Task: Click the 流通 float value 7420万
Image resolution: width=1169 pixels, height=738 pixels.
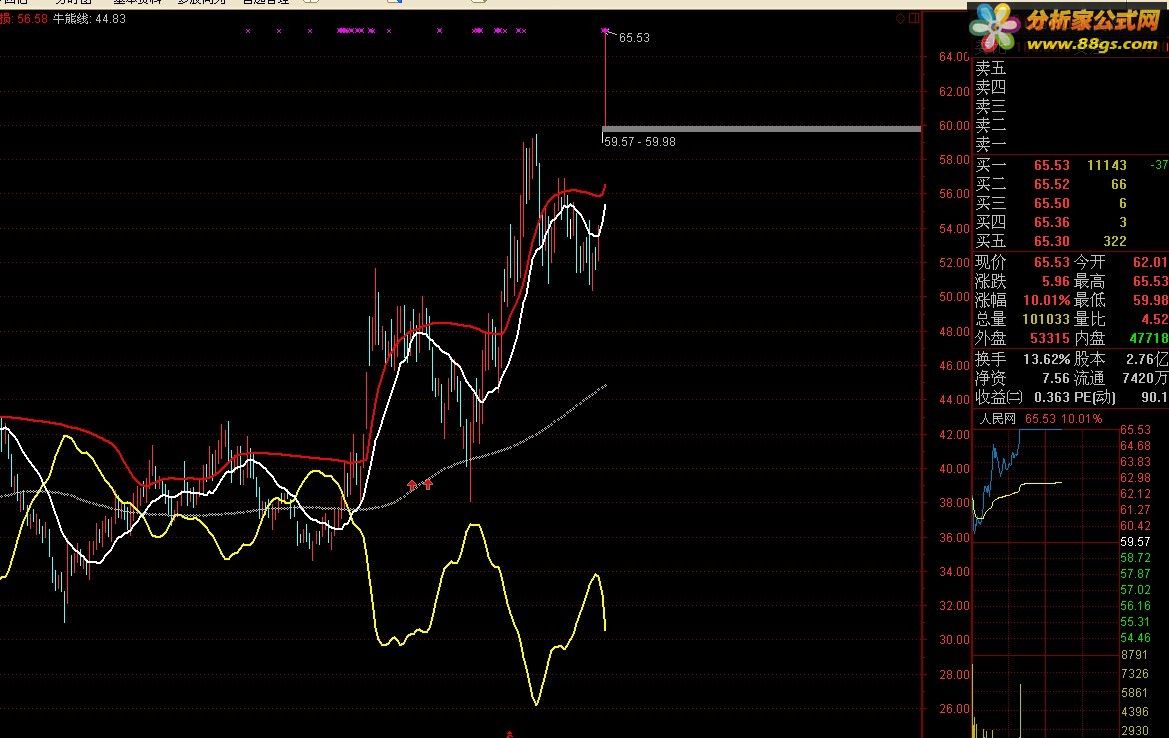Action: click(x=1144, y=378)
